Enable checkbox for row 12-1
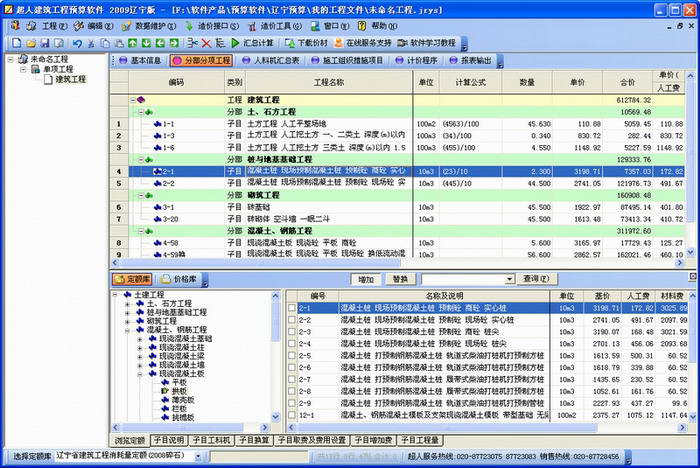This screenshot has width=700, height=468. (x=292, y=415)
